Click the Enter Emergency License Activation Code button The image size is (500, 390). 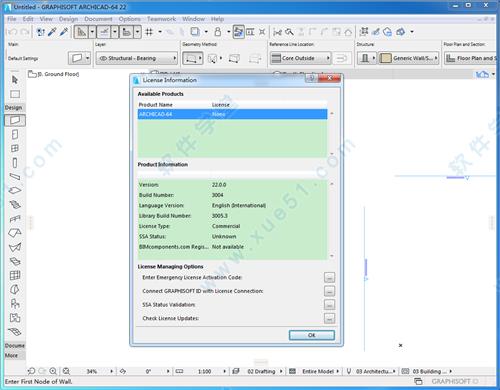pyautogui.click(x=329, y=277)
